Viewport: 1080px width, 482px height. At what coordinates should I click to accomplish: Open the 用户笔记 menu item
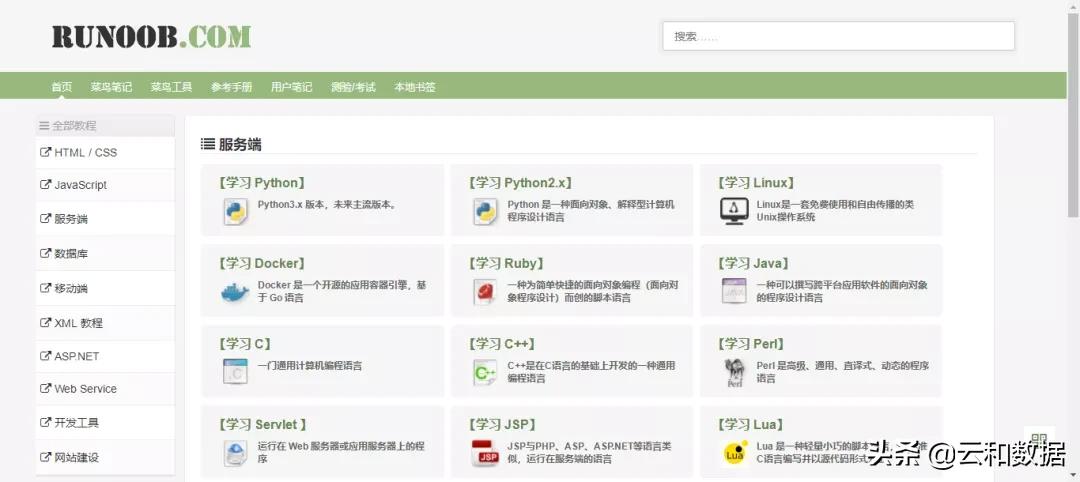point(291,87)
